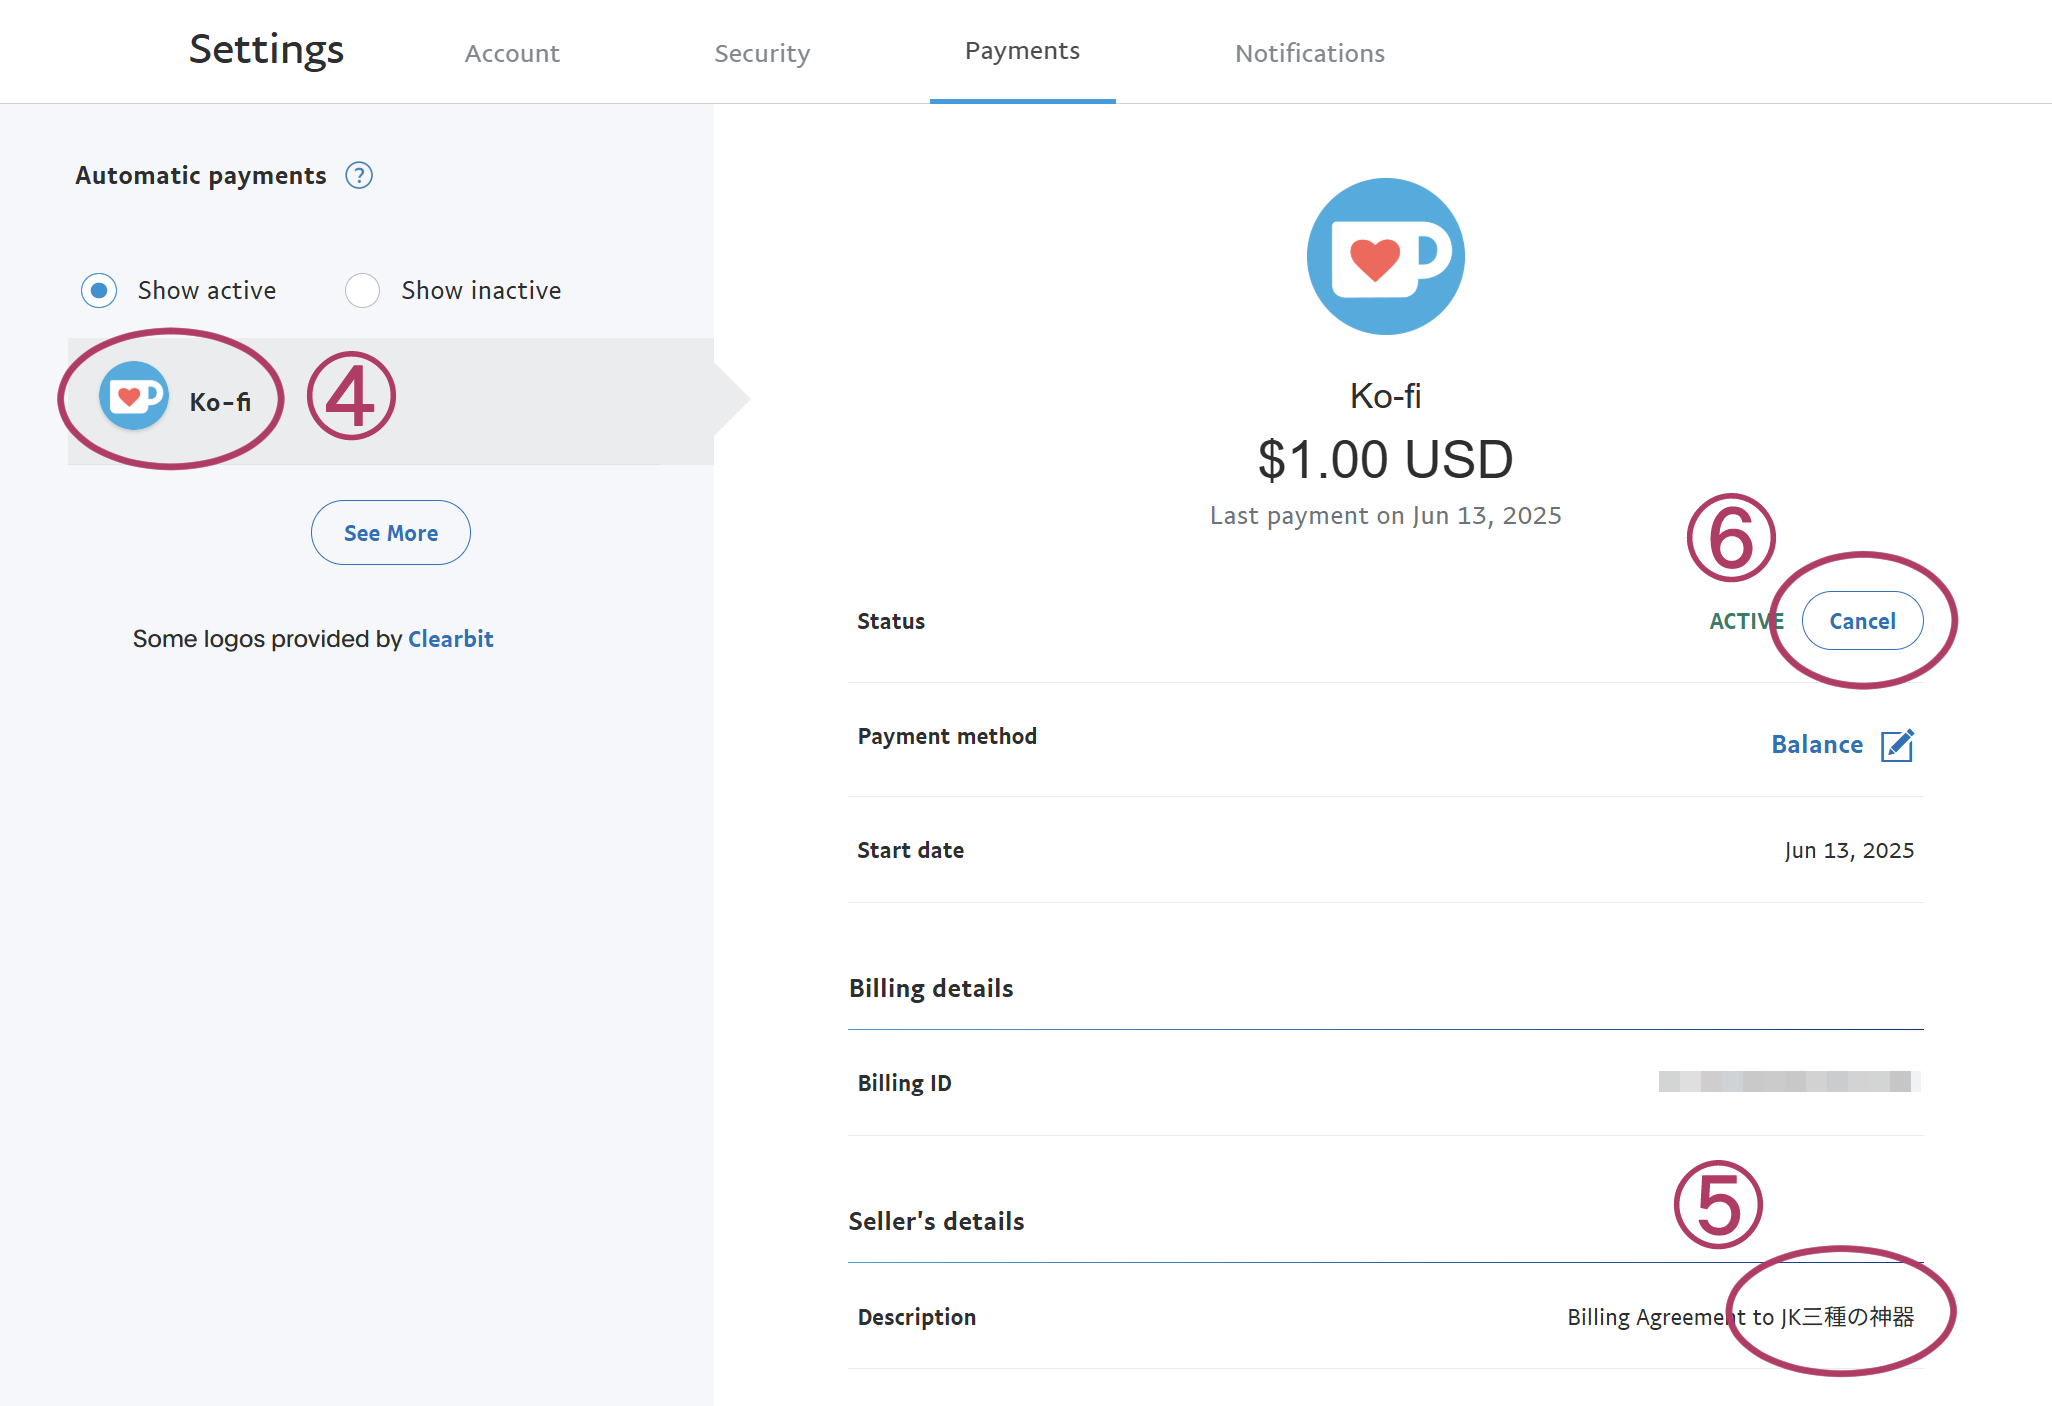
Task: Select the Payments tab
Action: (x=1021, y=50)
